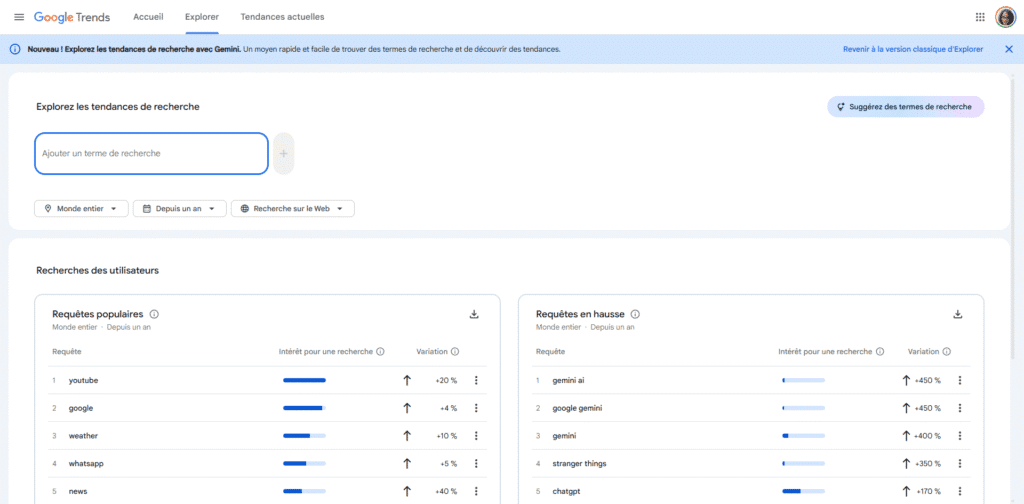The image size is (1024, 504).
Task: Go to the Accueil tab
Action: [148, 17]
